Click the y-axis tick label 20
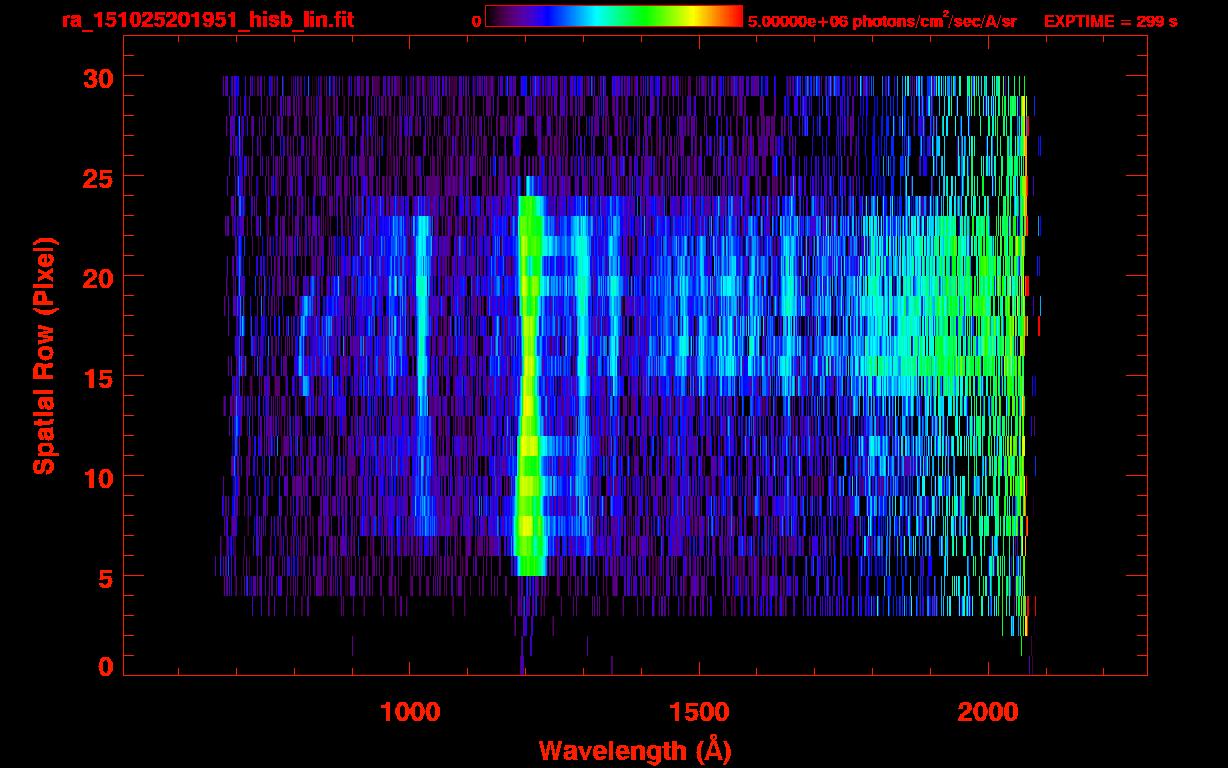The height and width of the screenshot is (768, 1228). (97, 277)
